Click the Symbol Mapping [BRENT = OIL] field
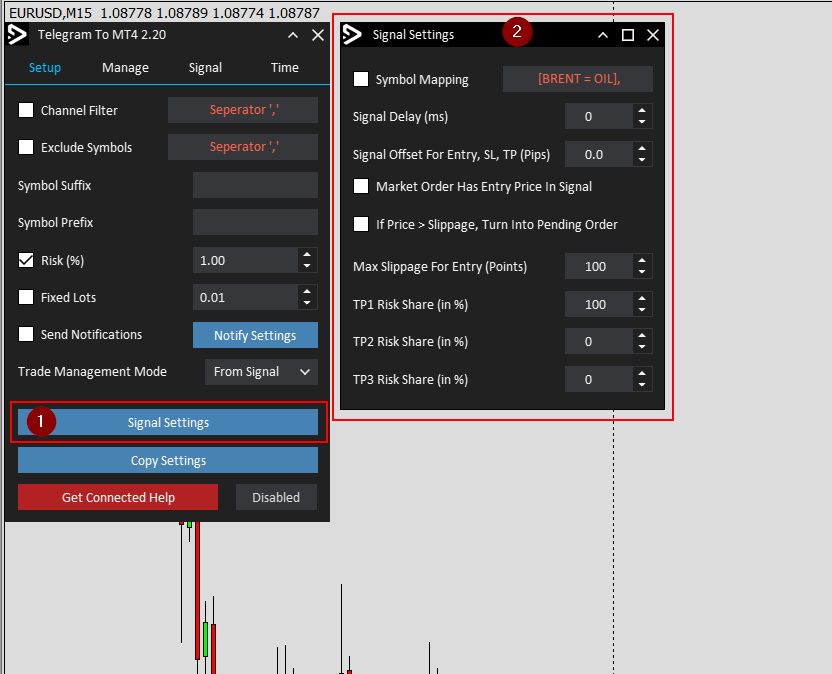 [x=578, y=79]
